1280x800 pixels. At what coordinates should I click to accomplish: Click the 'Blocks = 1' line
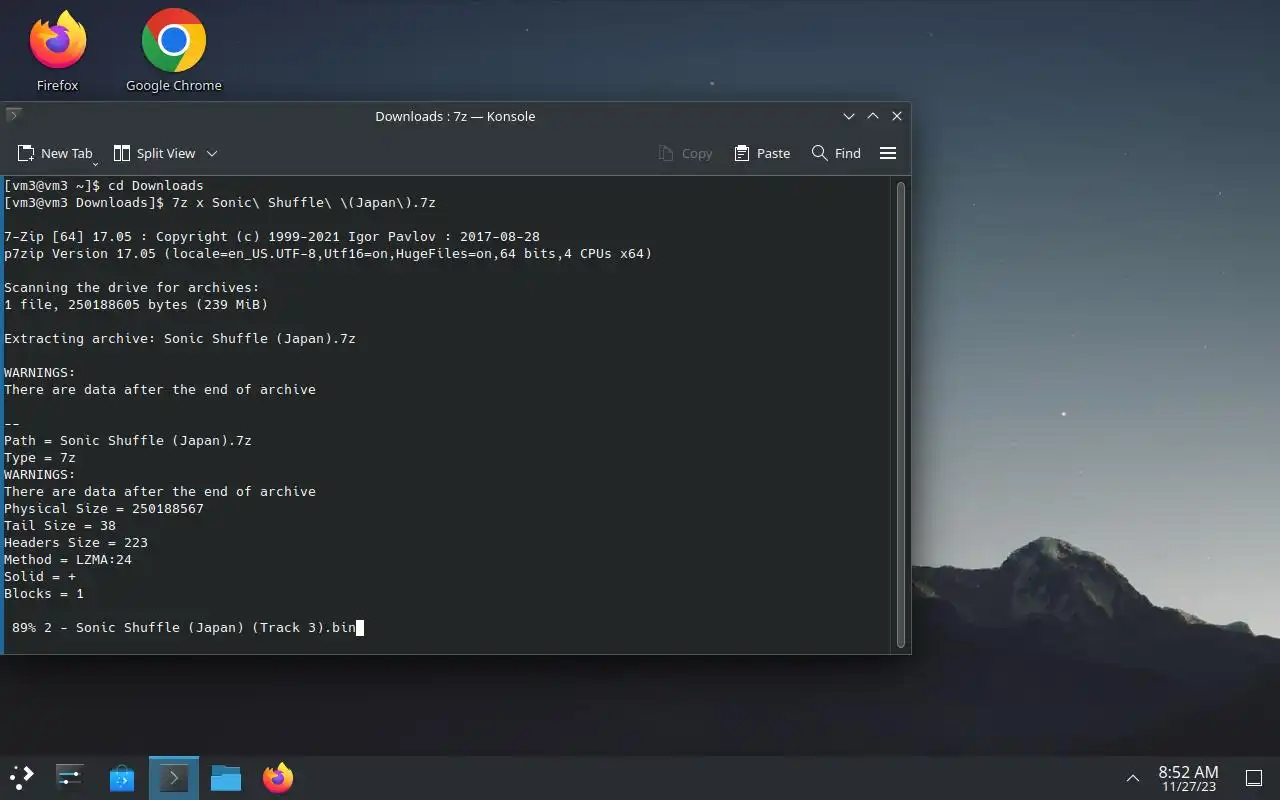(44, 594)
